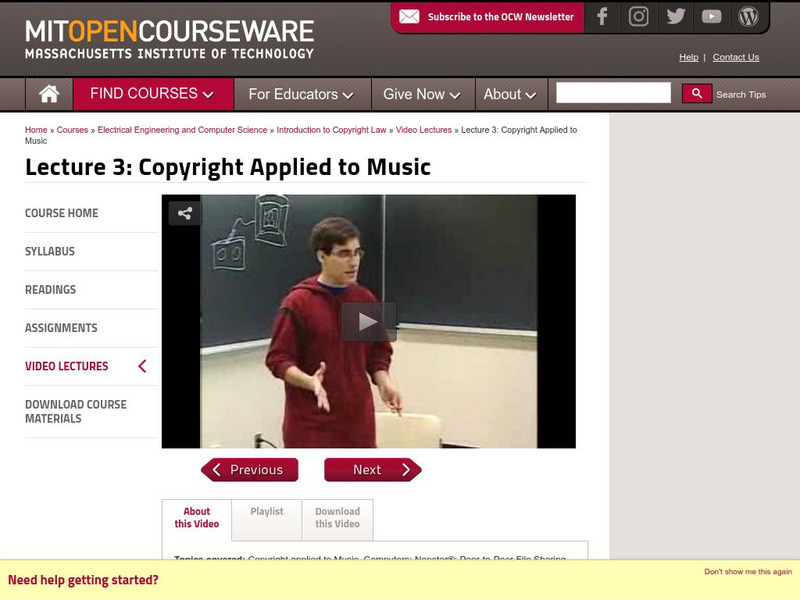
Task: Open Syllabus in sidebar
Action: pyautogui.click(x=50, y=252)
